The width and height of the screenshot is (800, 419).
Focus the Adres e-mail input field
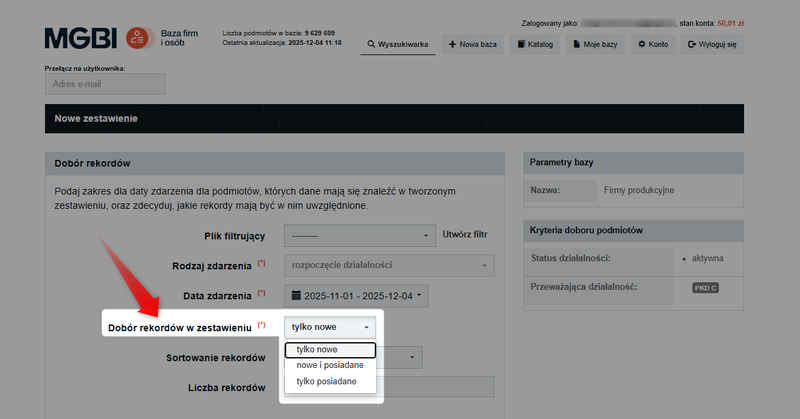[x=105, y=84]
